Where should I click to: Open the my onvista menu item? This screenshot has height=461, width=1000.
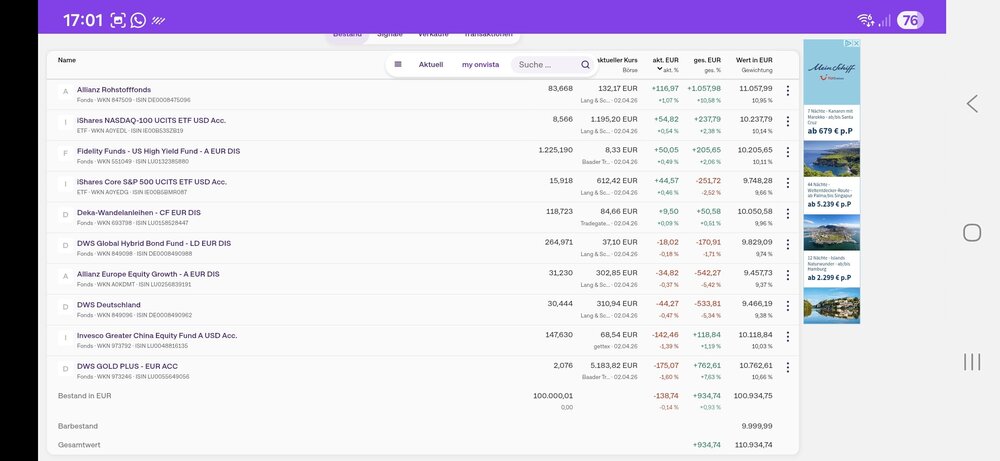pyautogui.click(x=481, y=64)
